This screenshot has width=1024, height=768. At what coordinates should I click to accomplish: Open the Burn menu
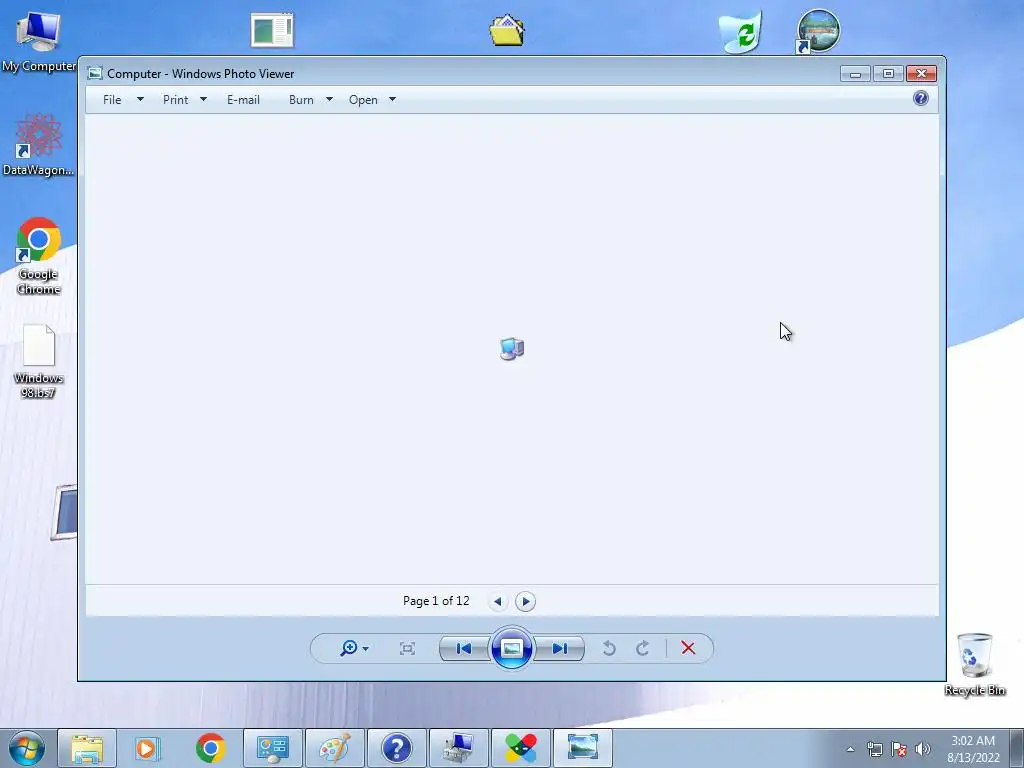tap(301, 100)
